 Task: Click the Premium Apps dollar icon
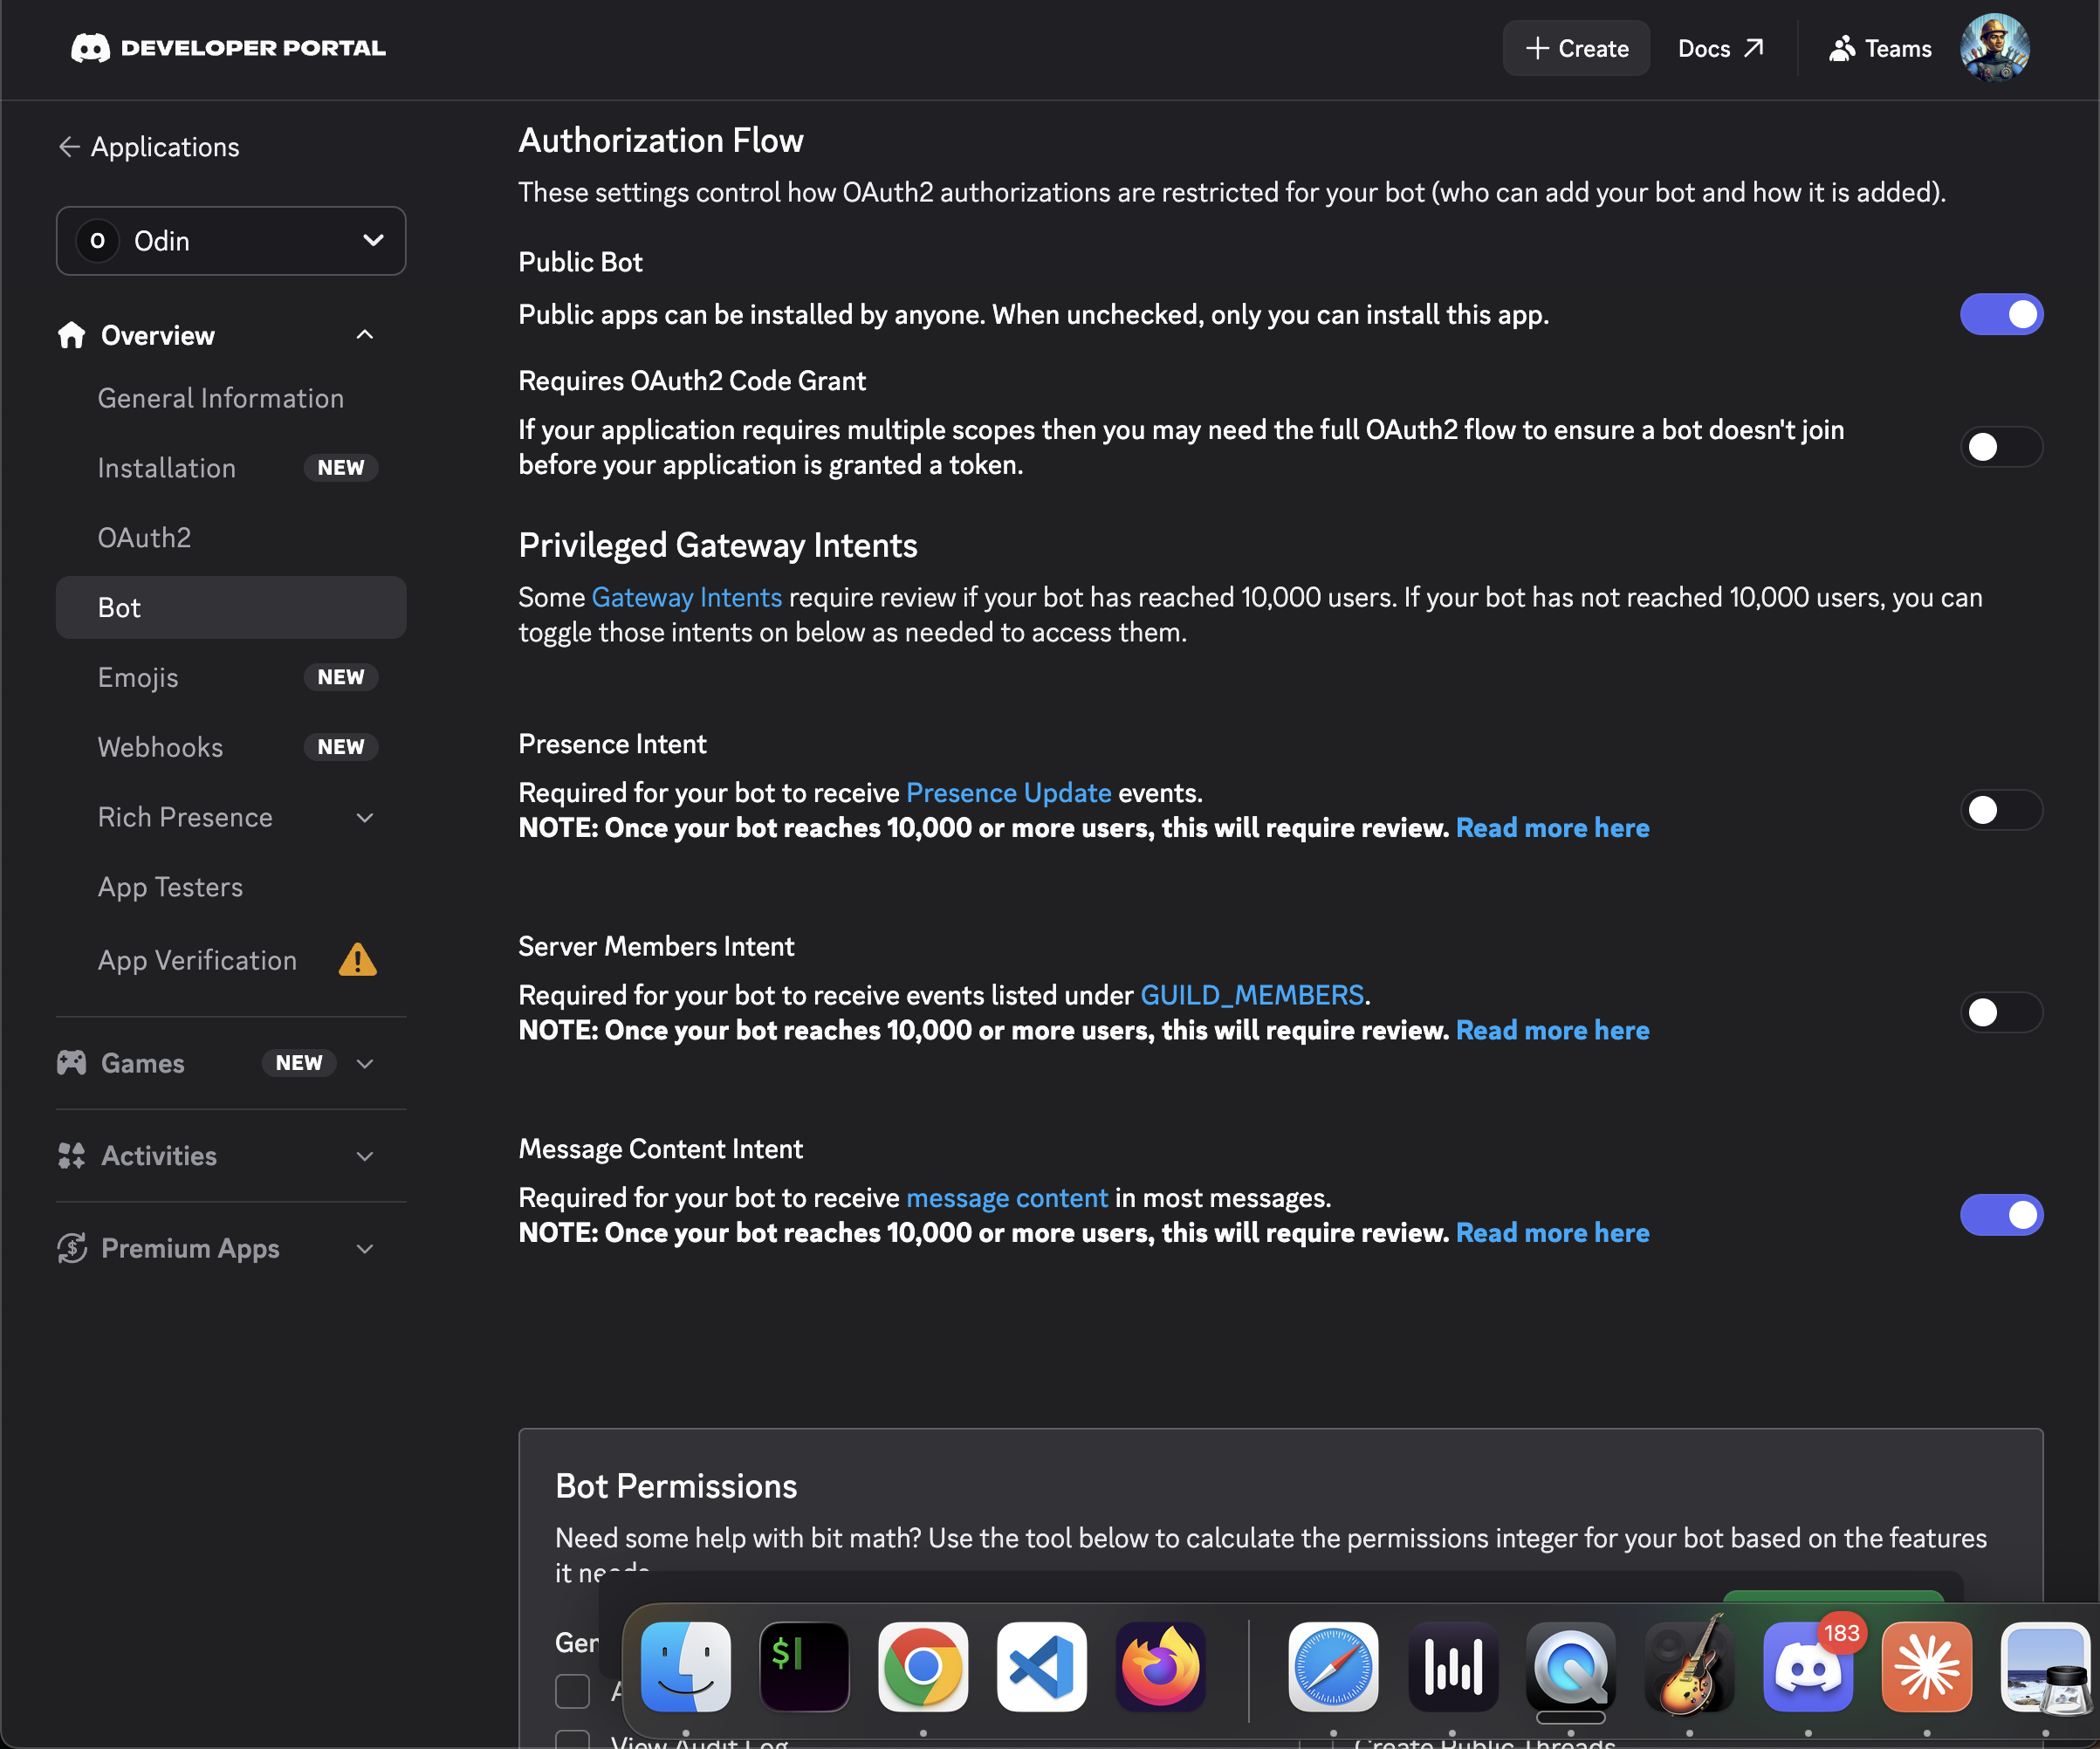(x=71, y=1248)
